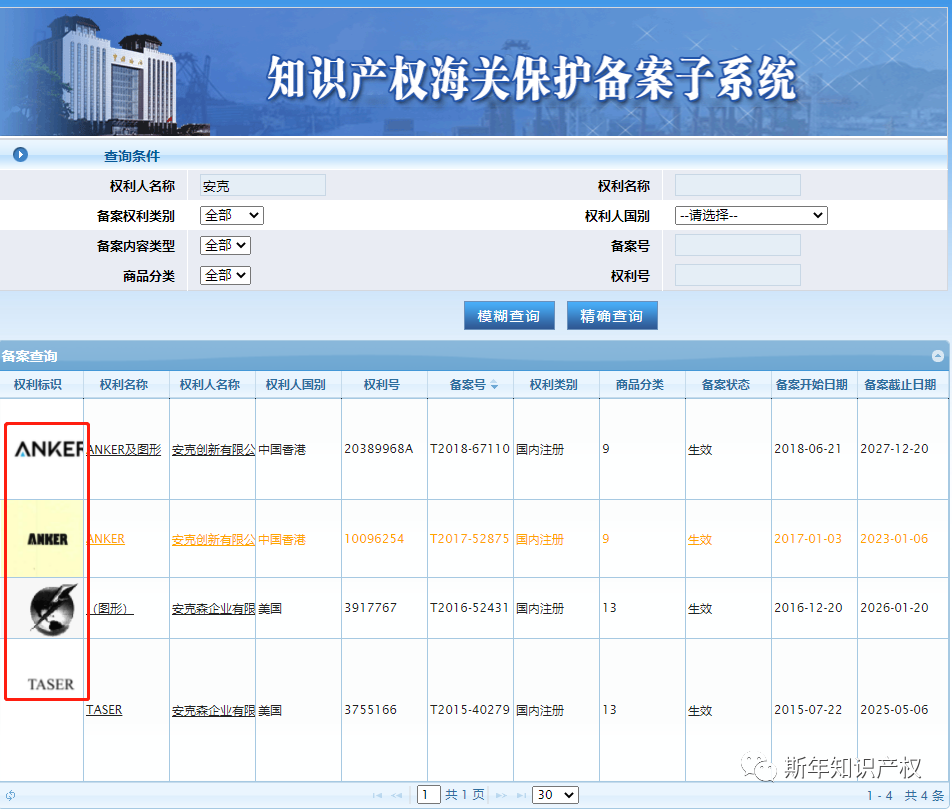
Task: Open the 权利人国别 country selector
Action: point(750,215)
